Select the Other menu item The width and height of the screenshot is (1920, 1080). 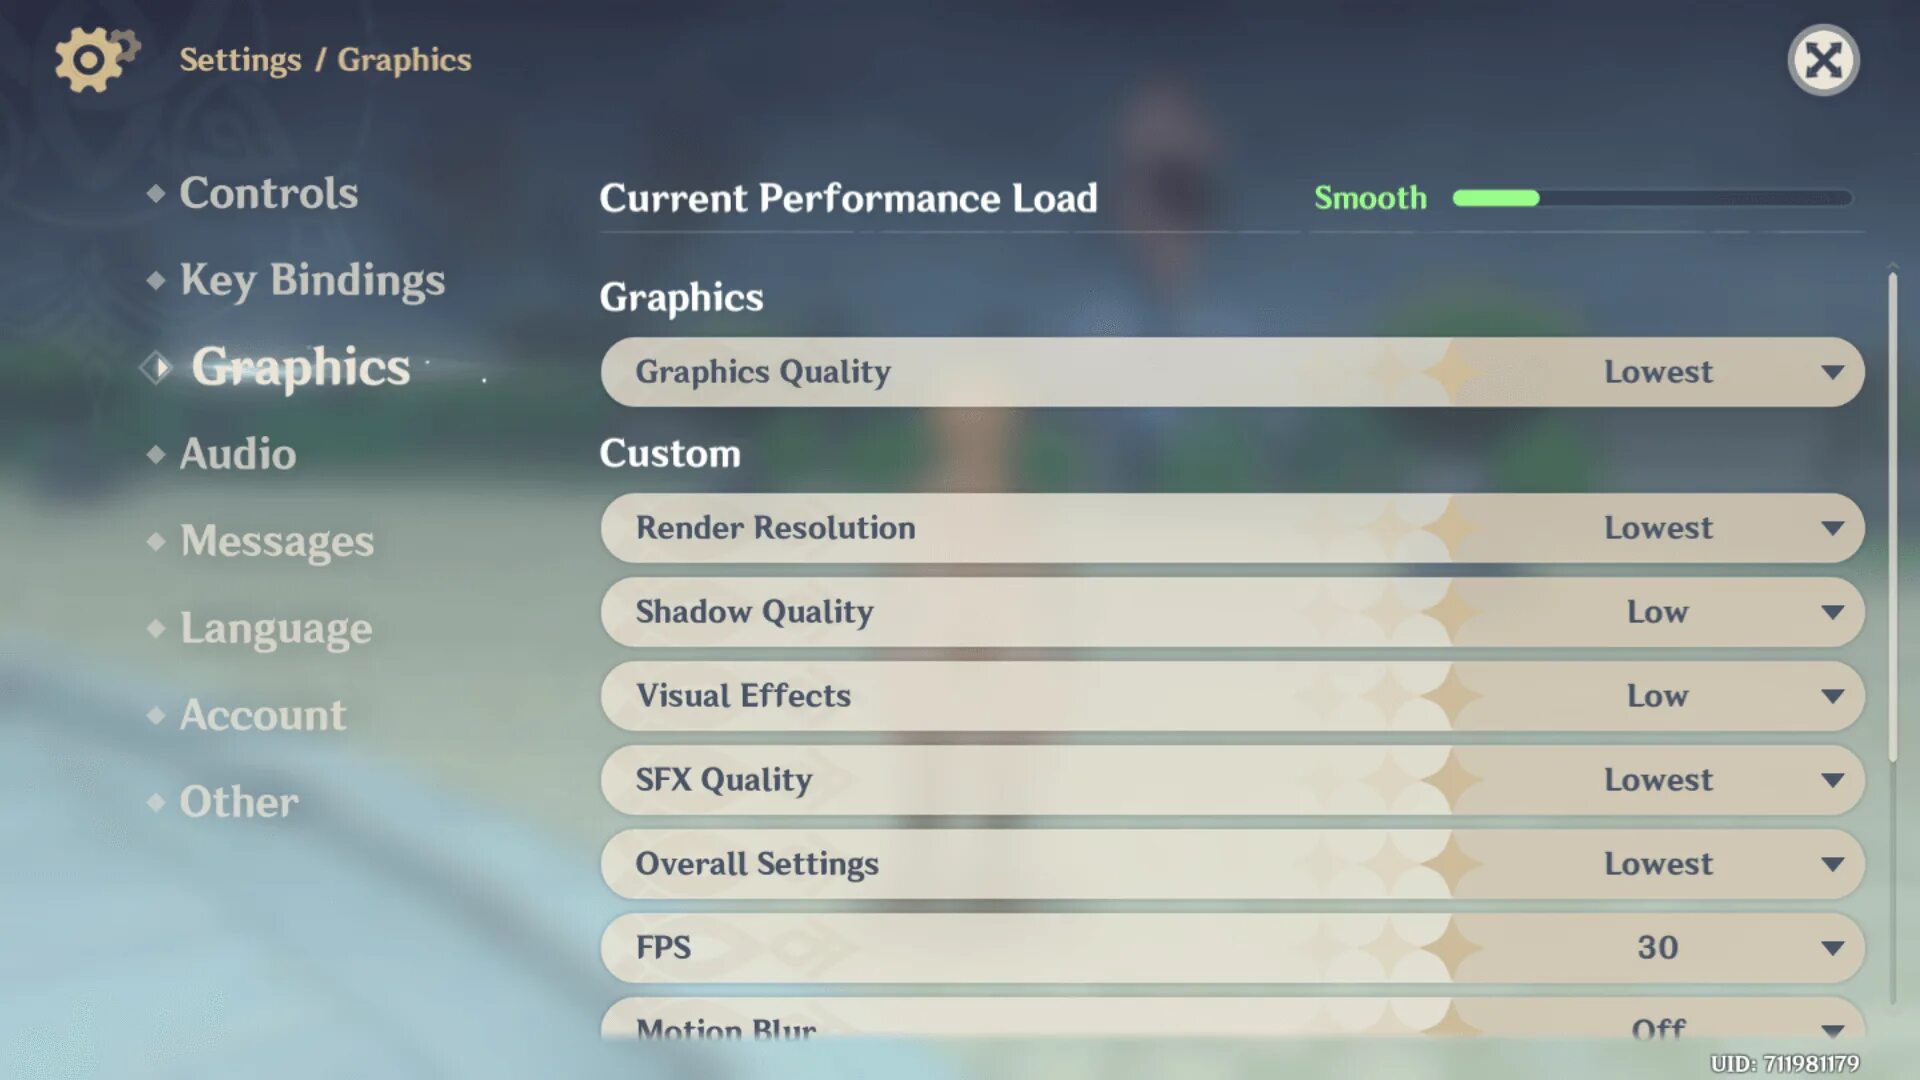click(x=240, y=802)
